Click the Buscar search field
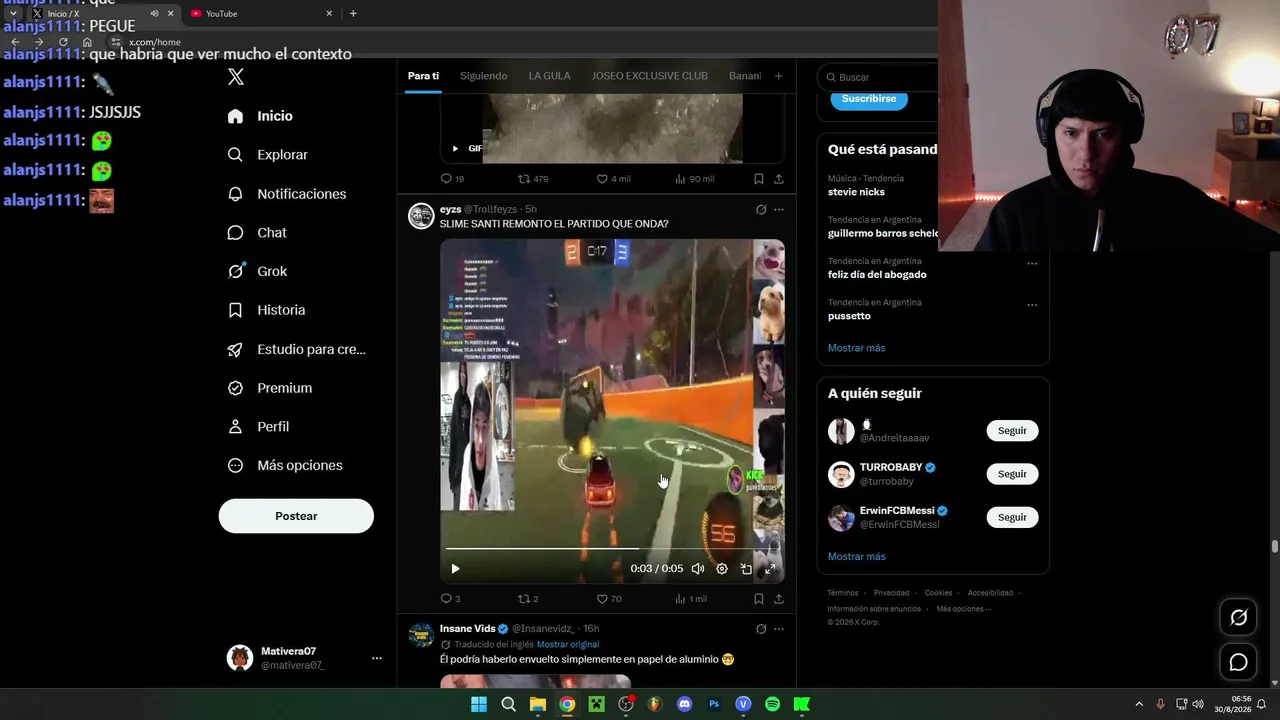 coord(878,77)
